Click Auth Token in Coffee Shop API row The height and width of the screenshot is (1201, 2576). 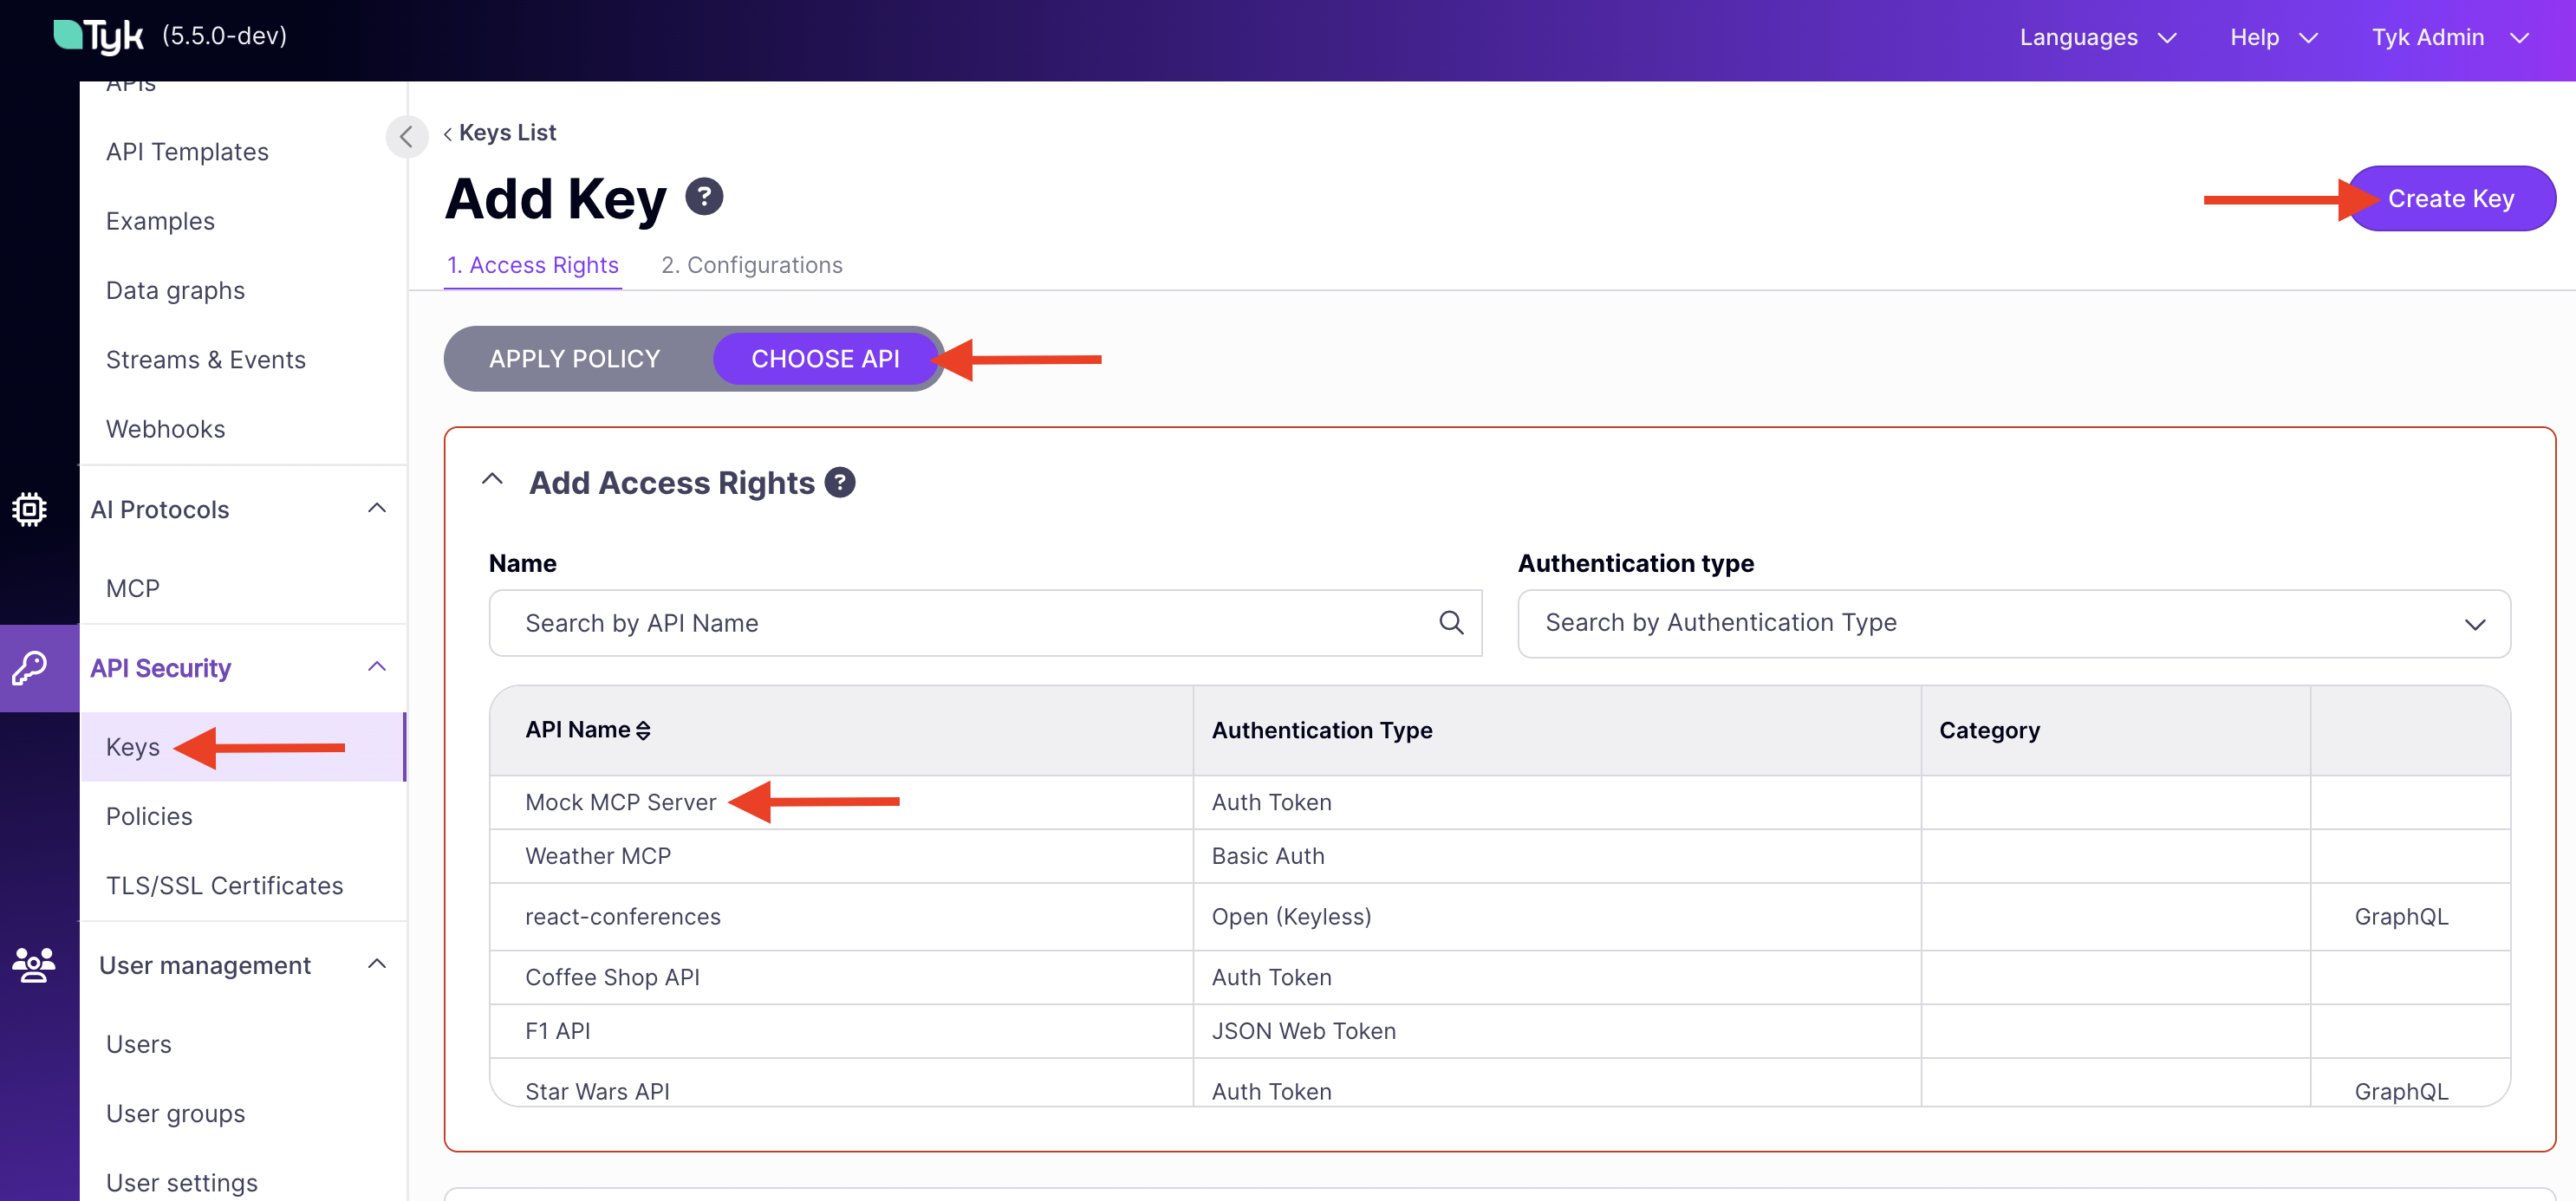[x=1271, y=977]
